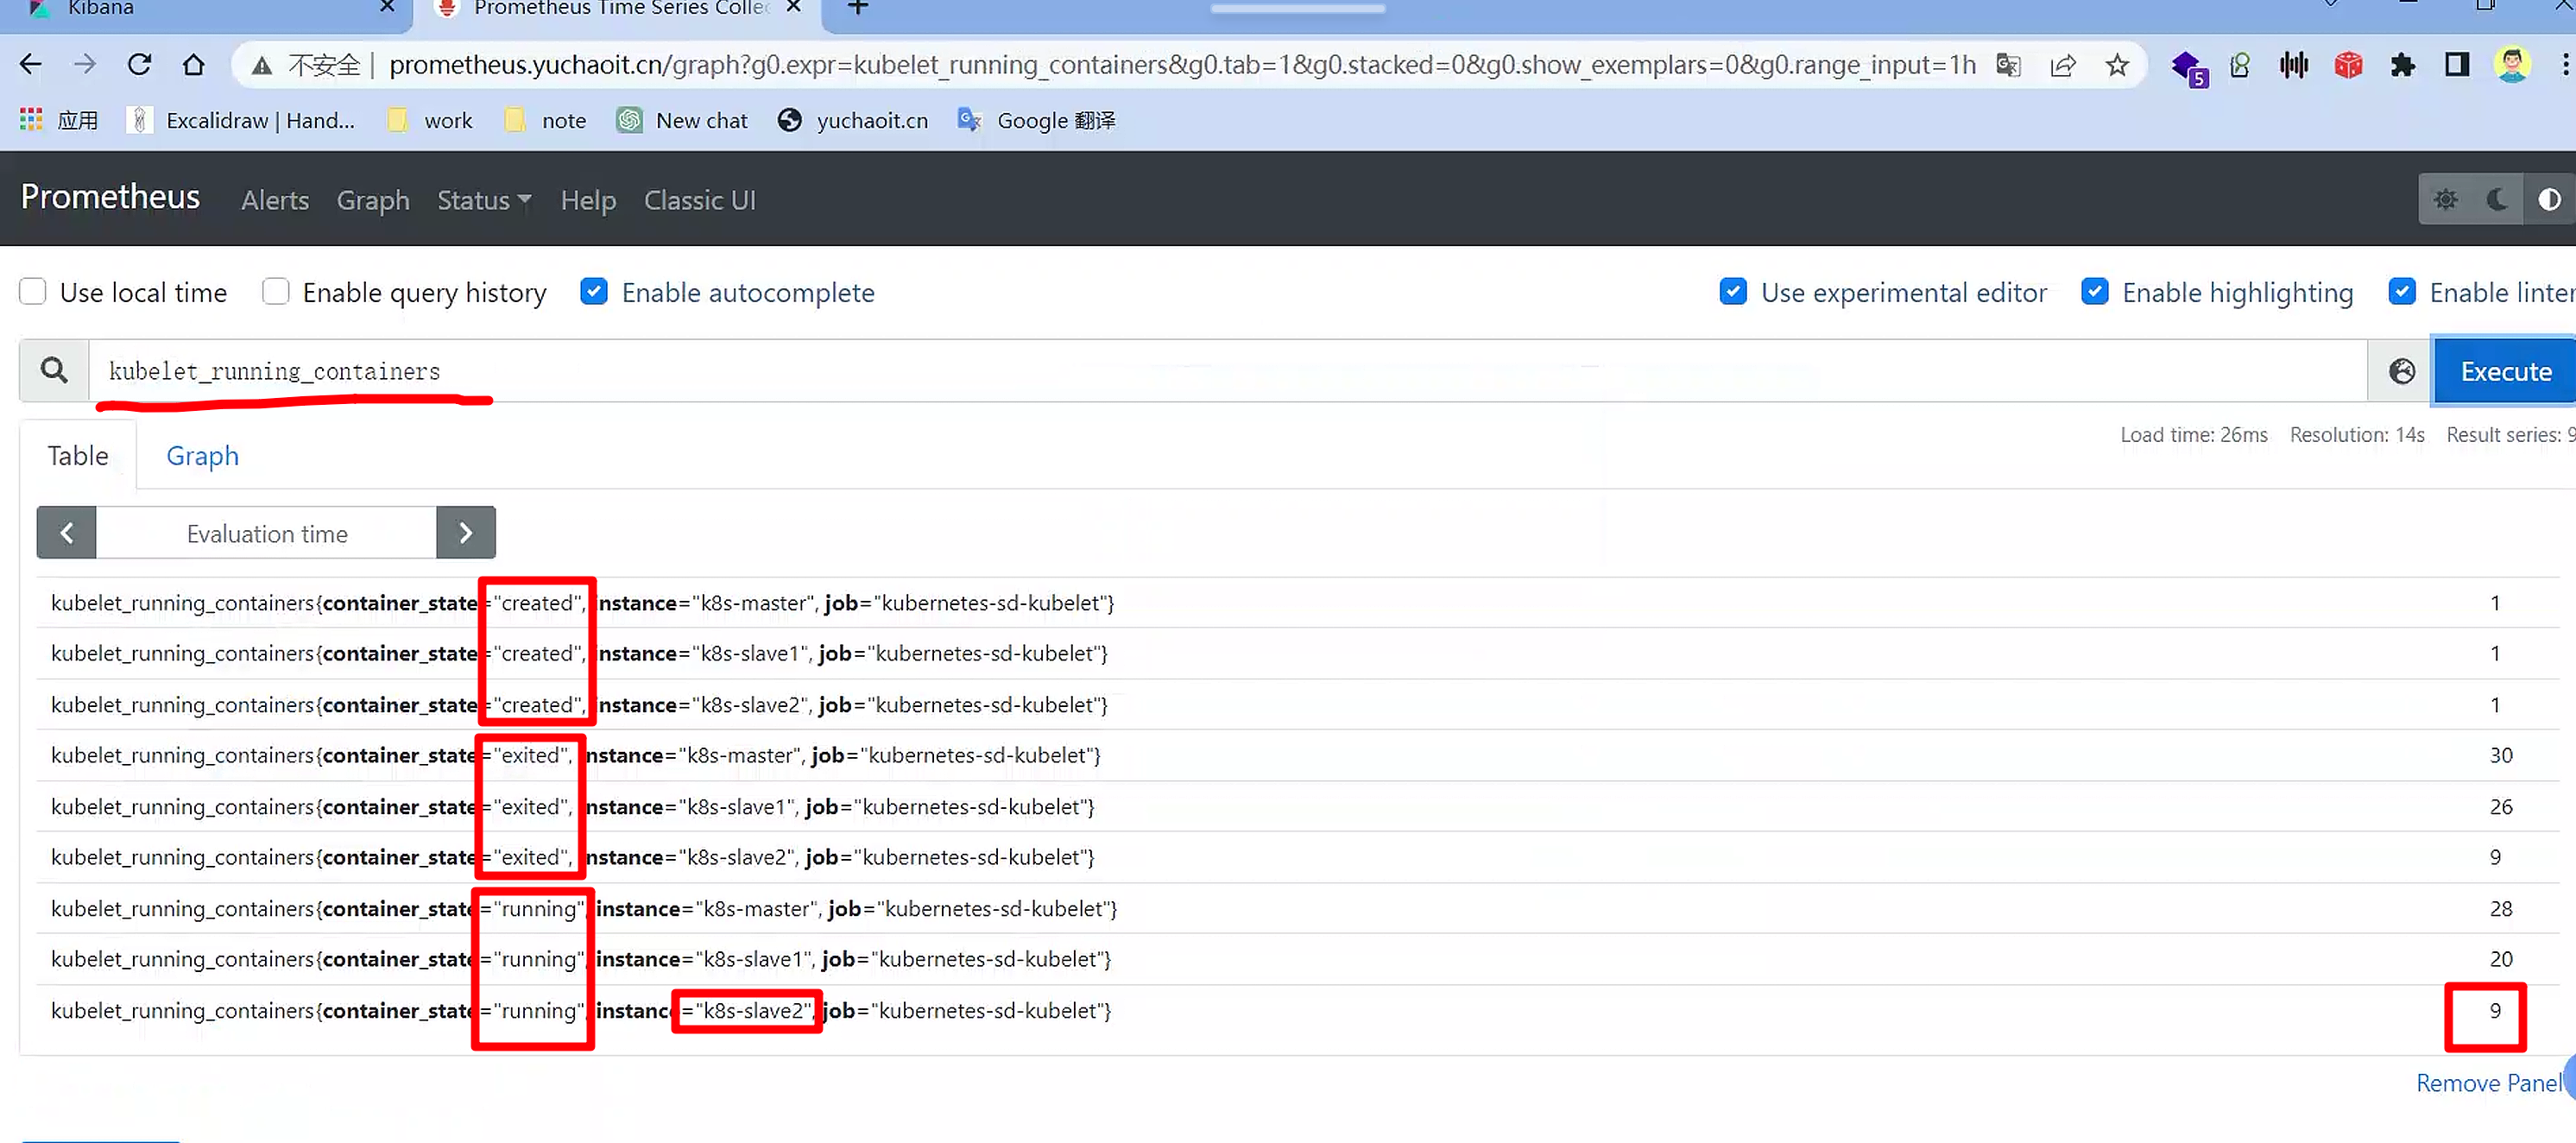Screen dimensions: 2576x1143
Task: Open the Alerts page in navbar
Action: tap(275, 200)
